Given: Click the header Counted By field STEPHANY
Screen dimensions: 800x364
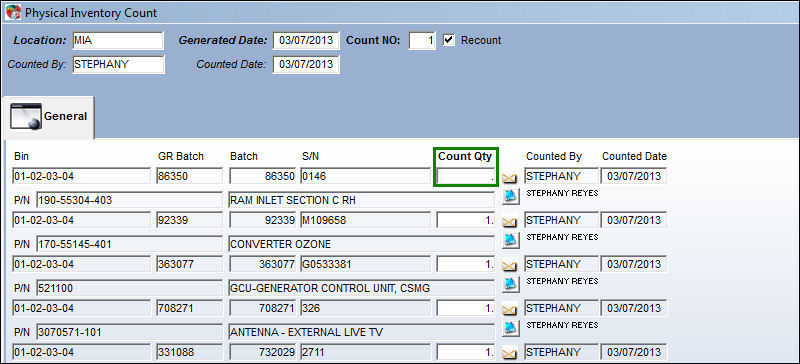Looking at the screenshot, I should tap(118, 65).
